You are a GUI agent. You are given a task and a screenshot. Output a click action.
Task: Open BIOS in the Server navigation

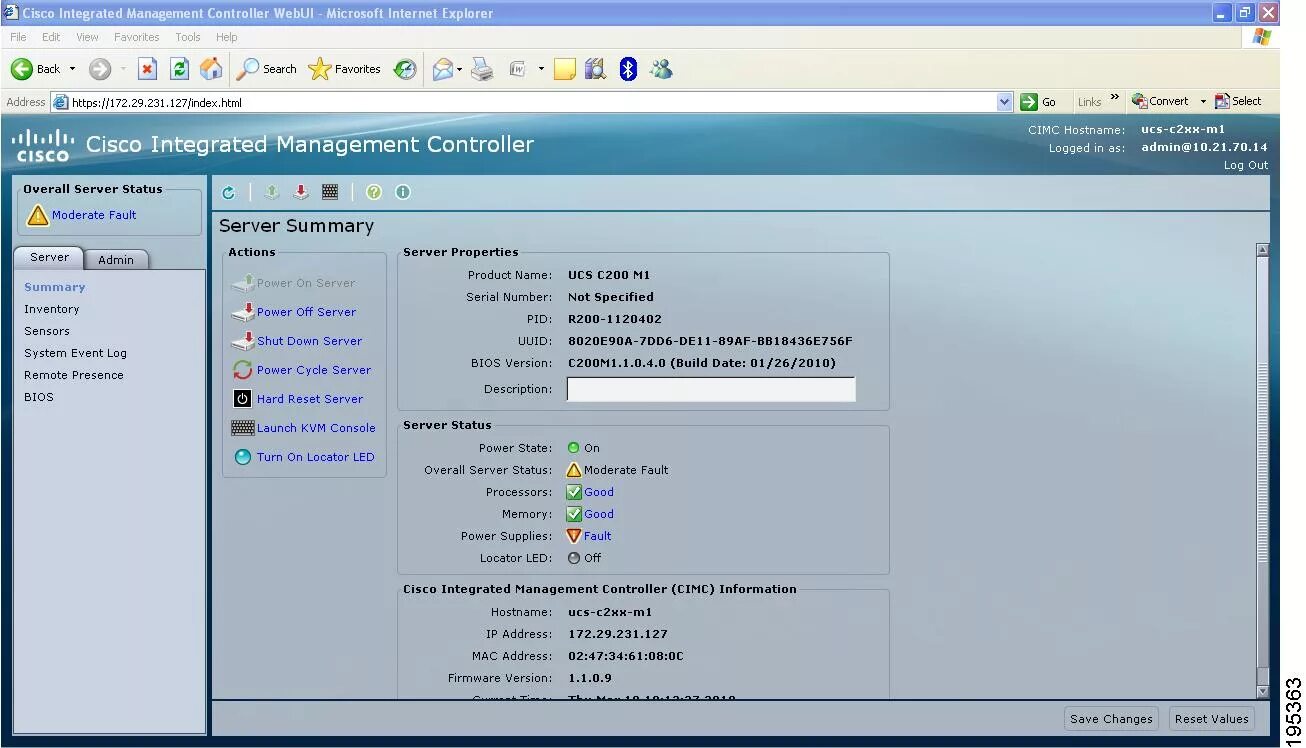pyautogui.click(x=39, y=397)
